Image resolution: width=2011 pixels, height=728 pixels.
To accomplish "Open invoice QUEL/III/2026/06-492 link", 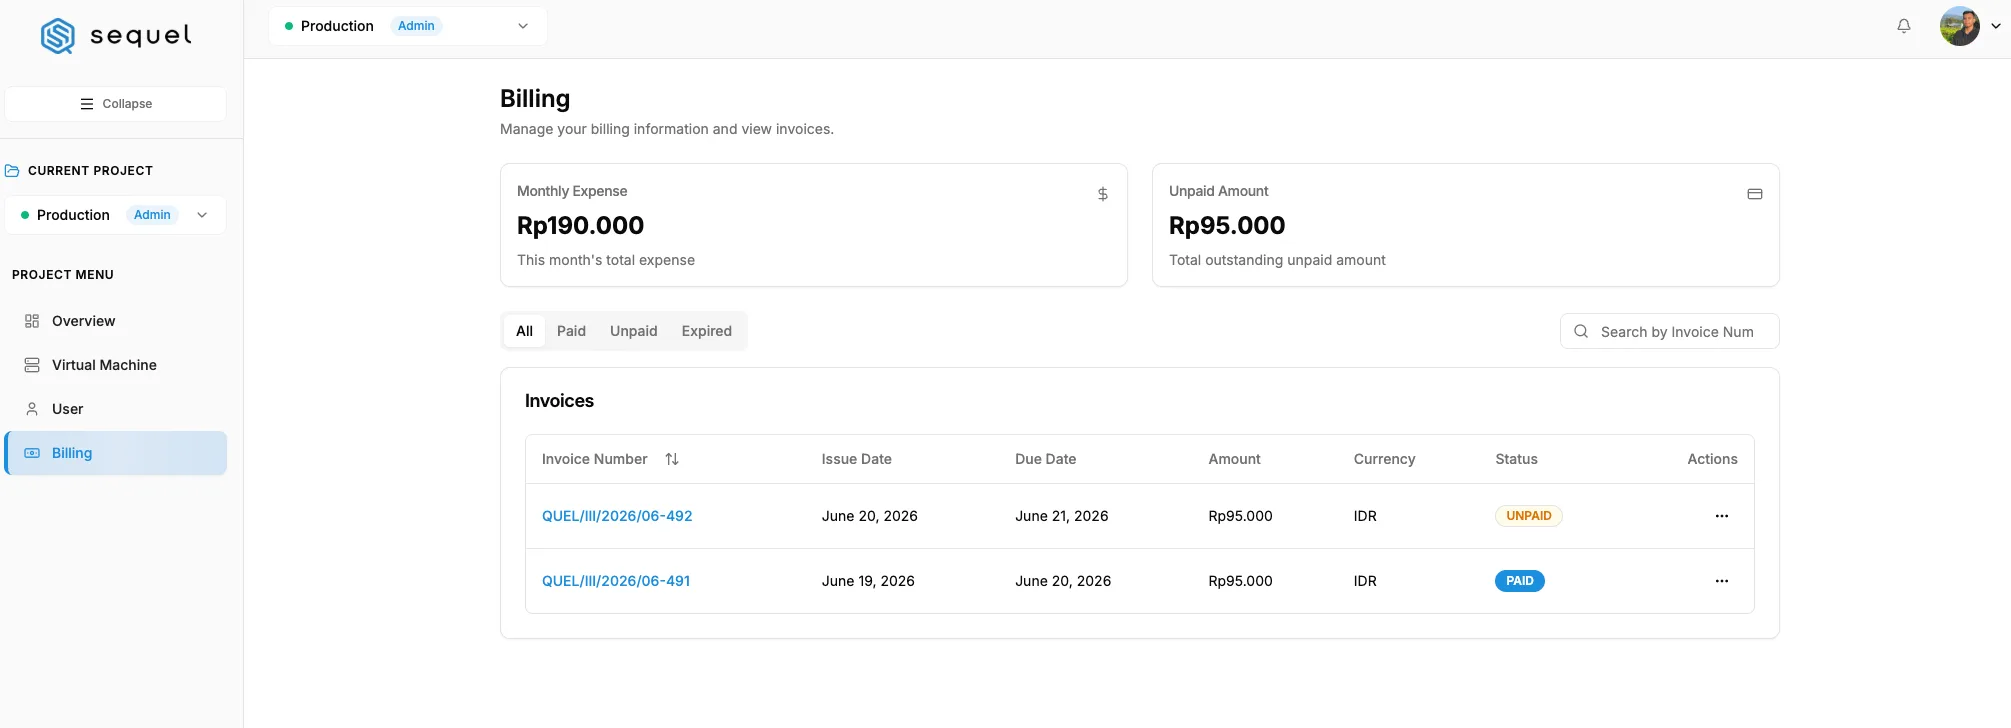I will (617, 516).
